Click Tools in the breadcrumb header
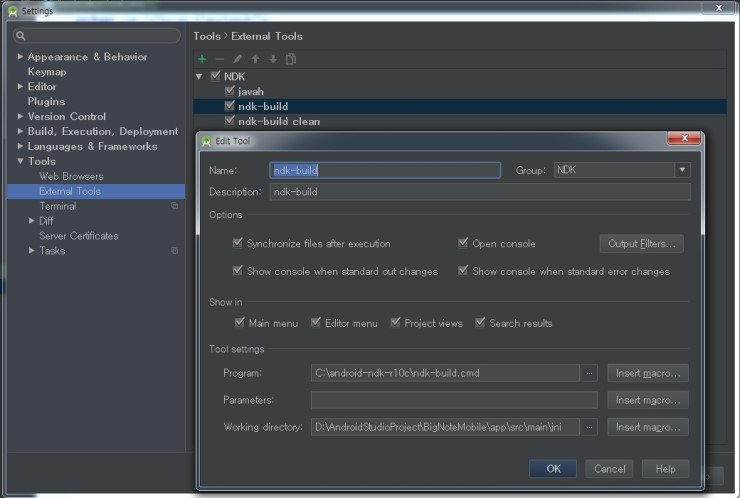This screenshot has height=498, width=740. click(x=207, y=36)
